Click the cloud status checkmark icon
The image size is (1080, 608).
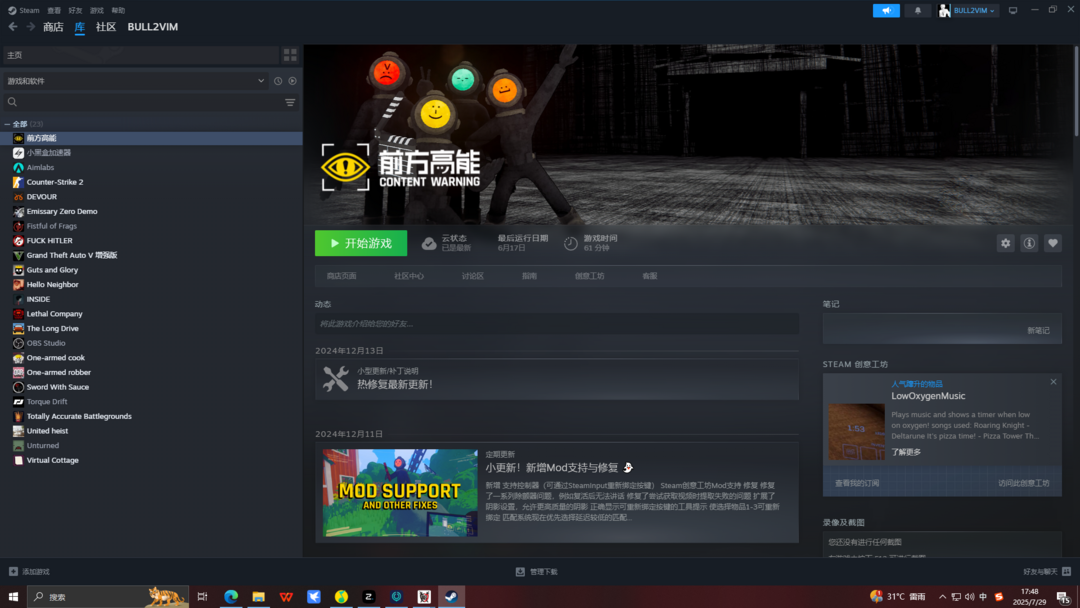point(428,243)
